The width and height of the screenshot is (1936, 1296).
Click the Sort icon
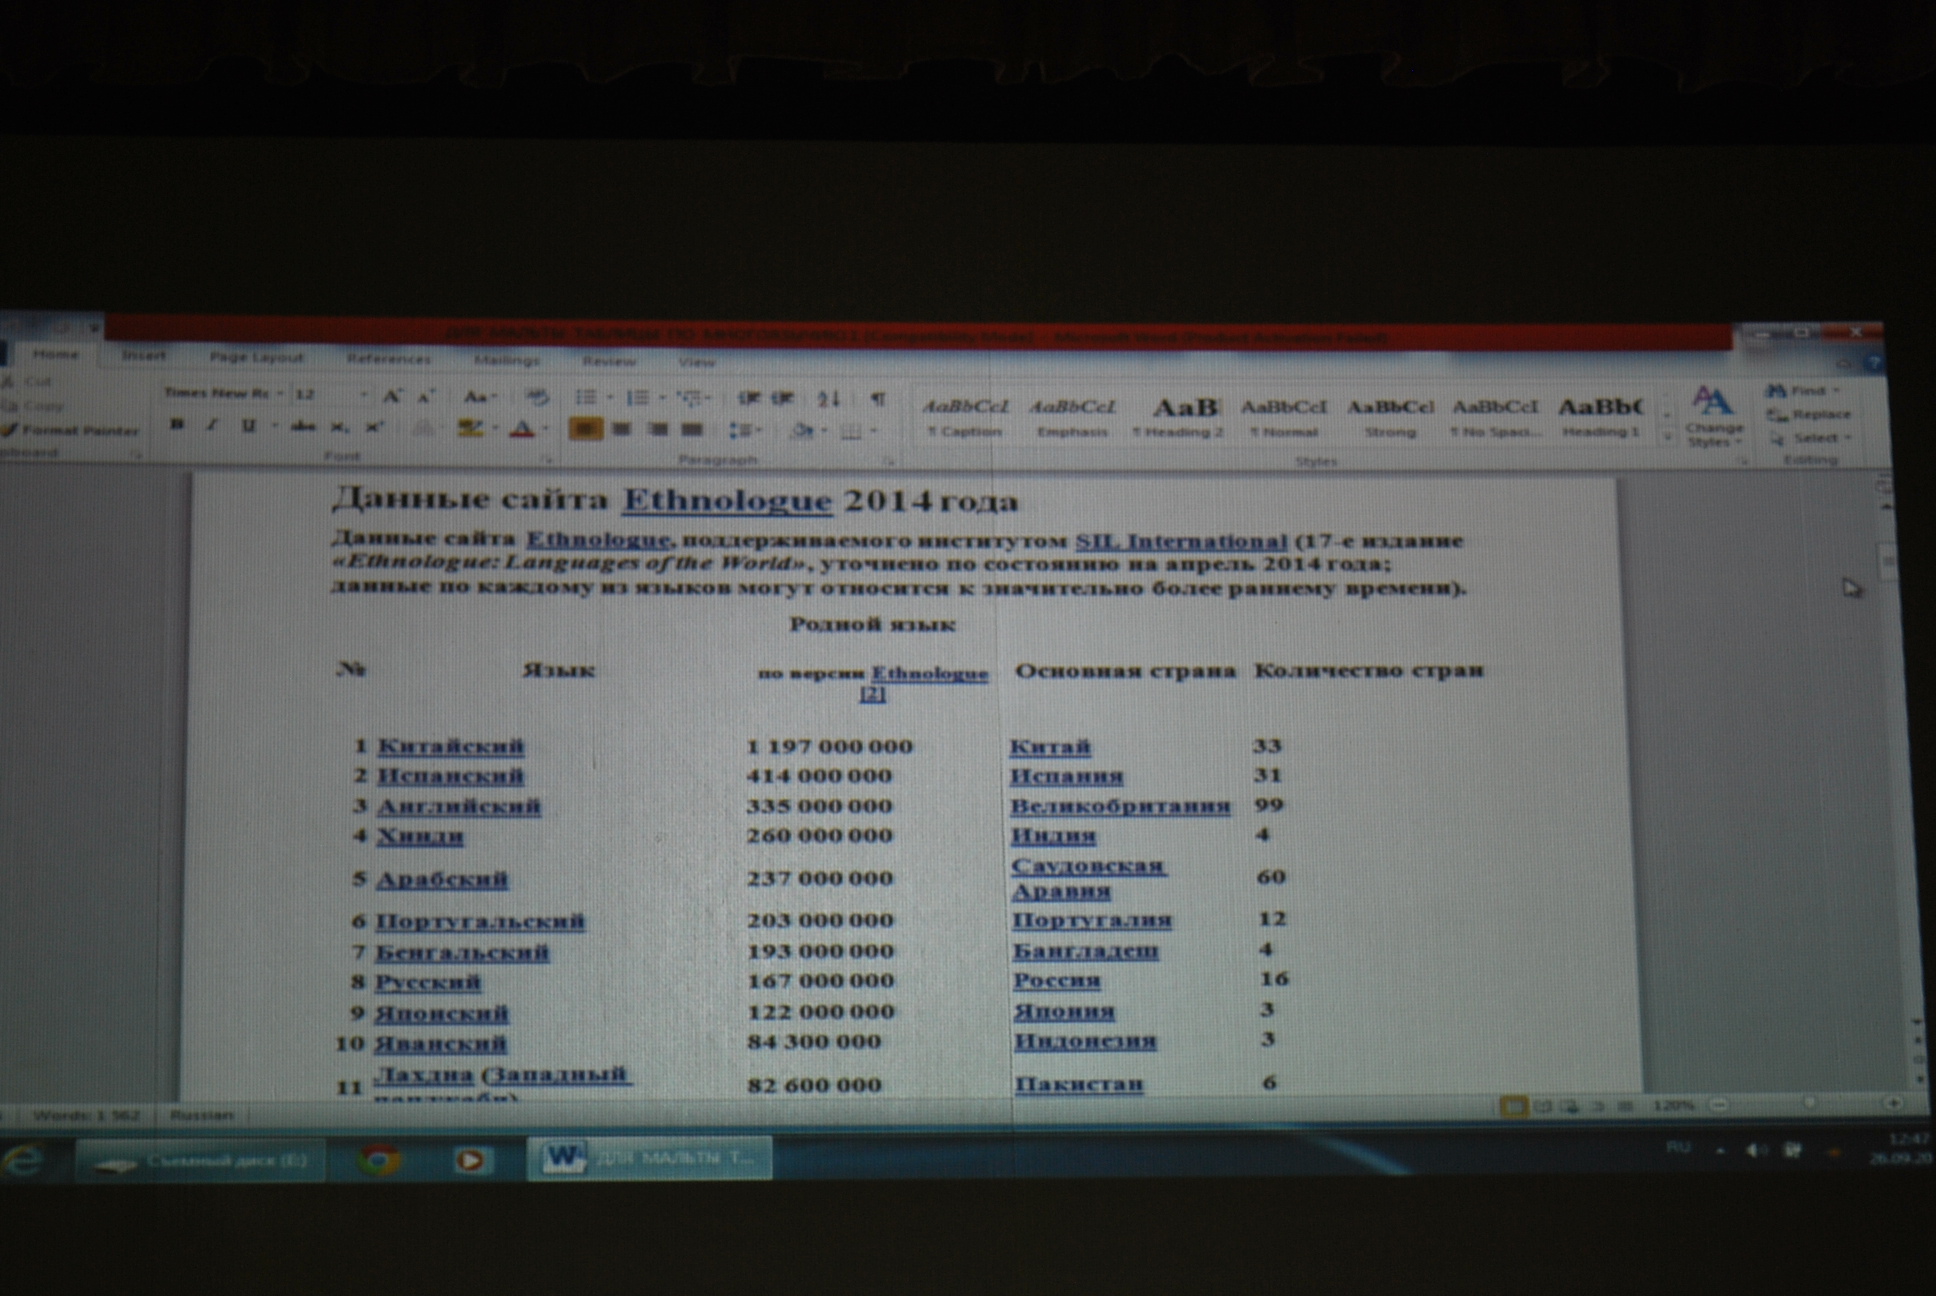[829, 399]
